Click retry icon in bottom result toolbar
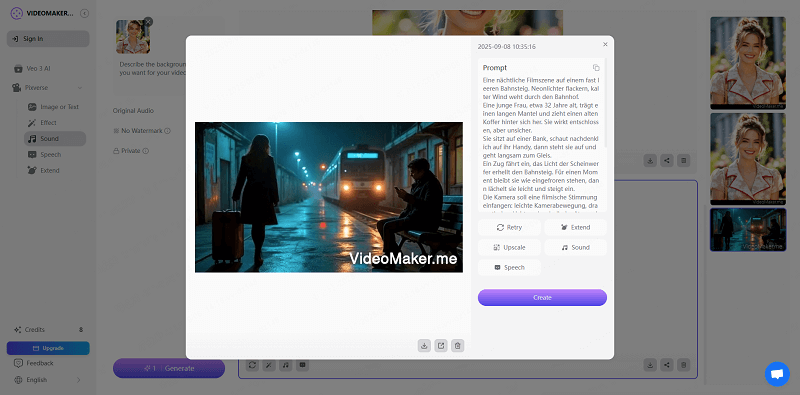Viewport: 800px width, 395px height. tap(252, 365)
